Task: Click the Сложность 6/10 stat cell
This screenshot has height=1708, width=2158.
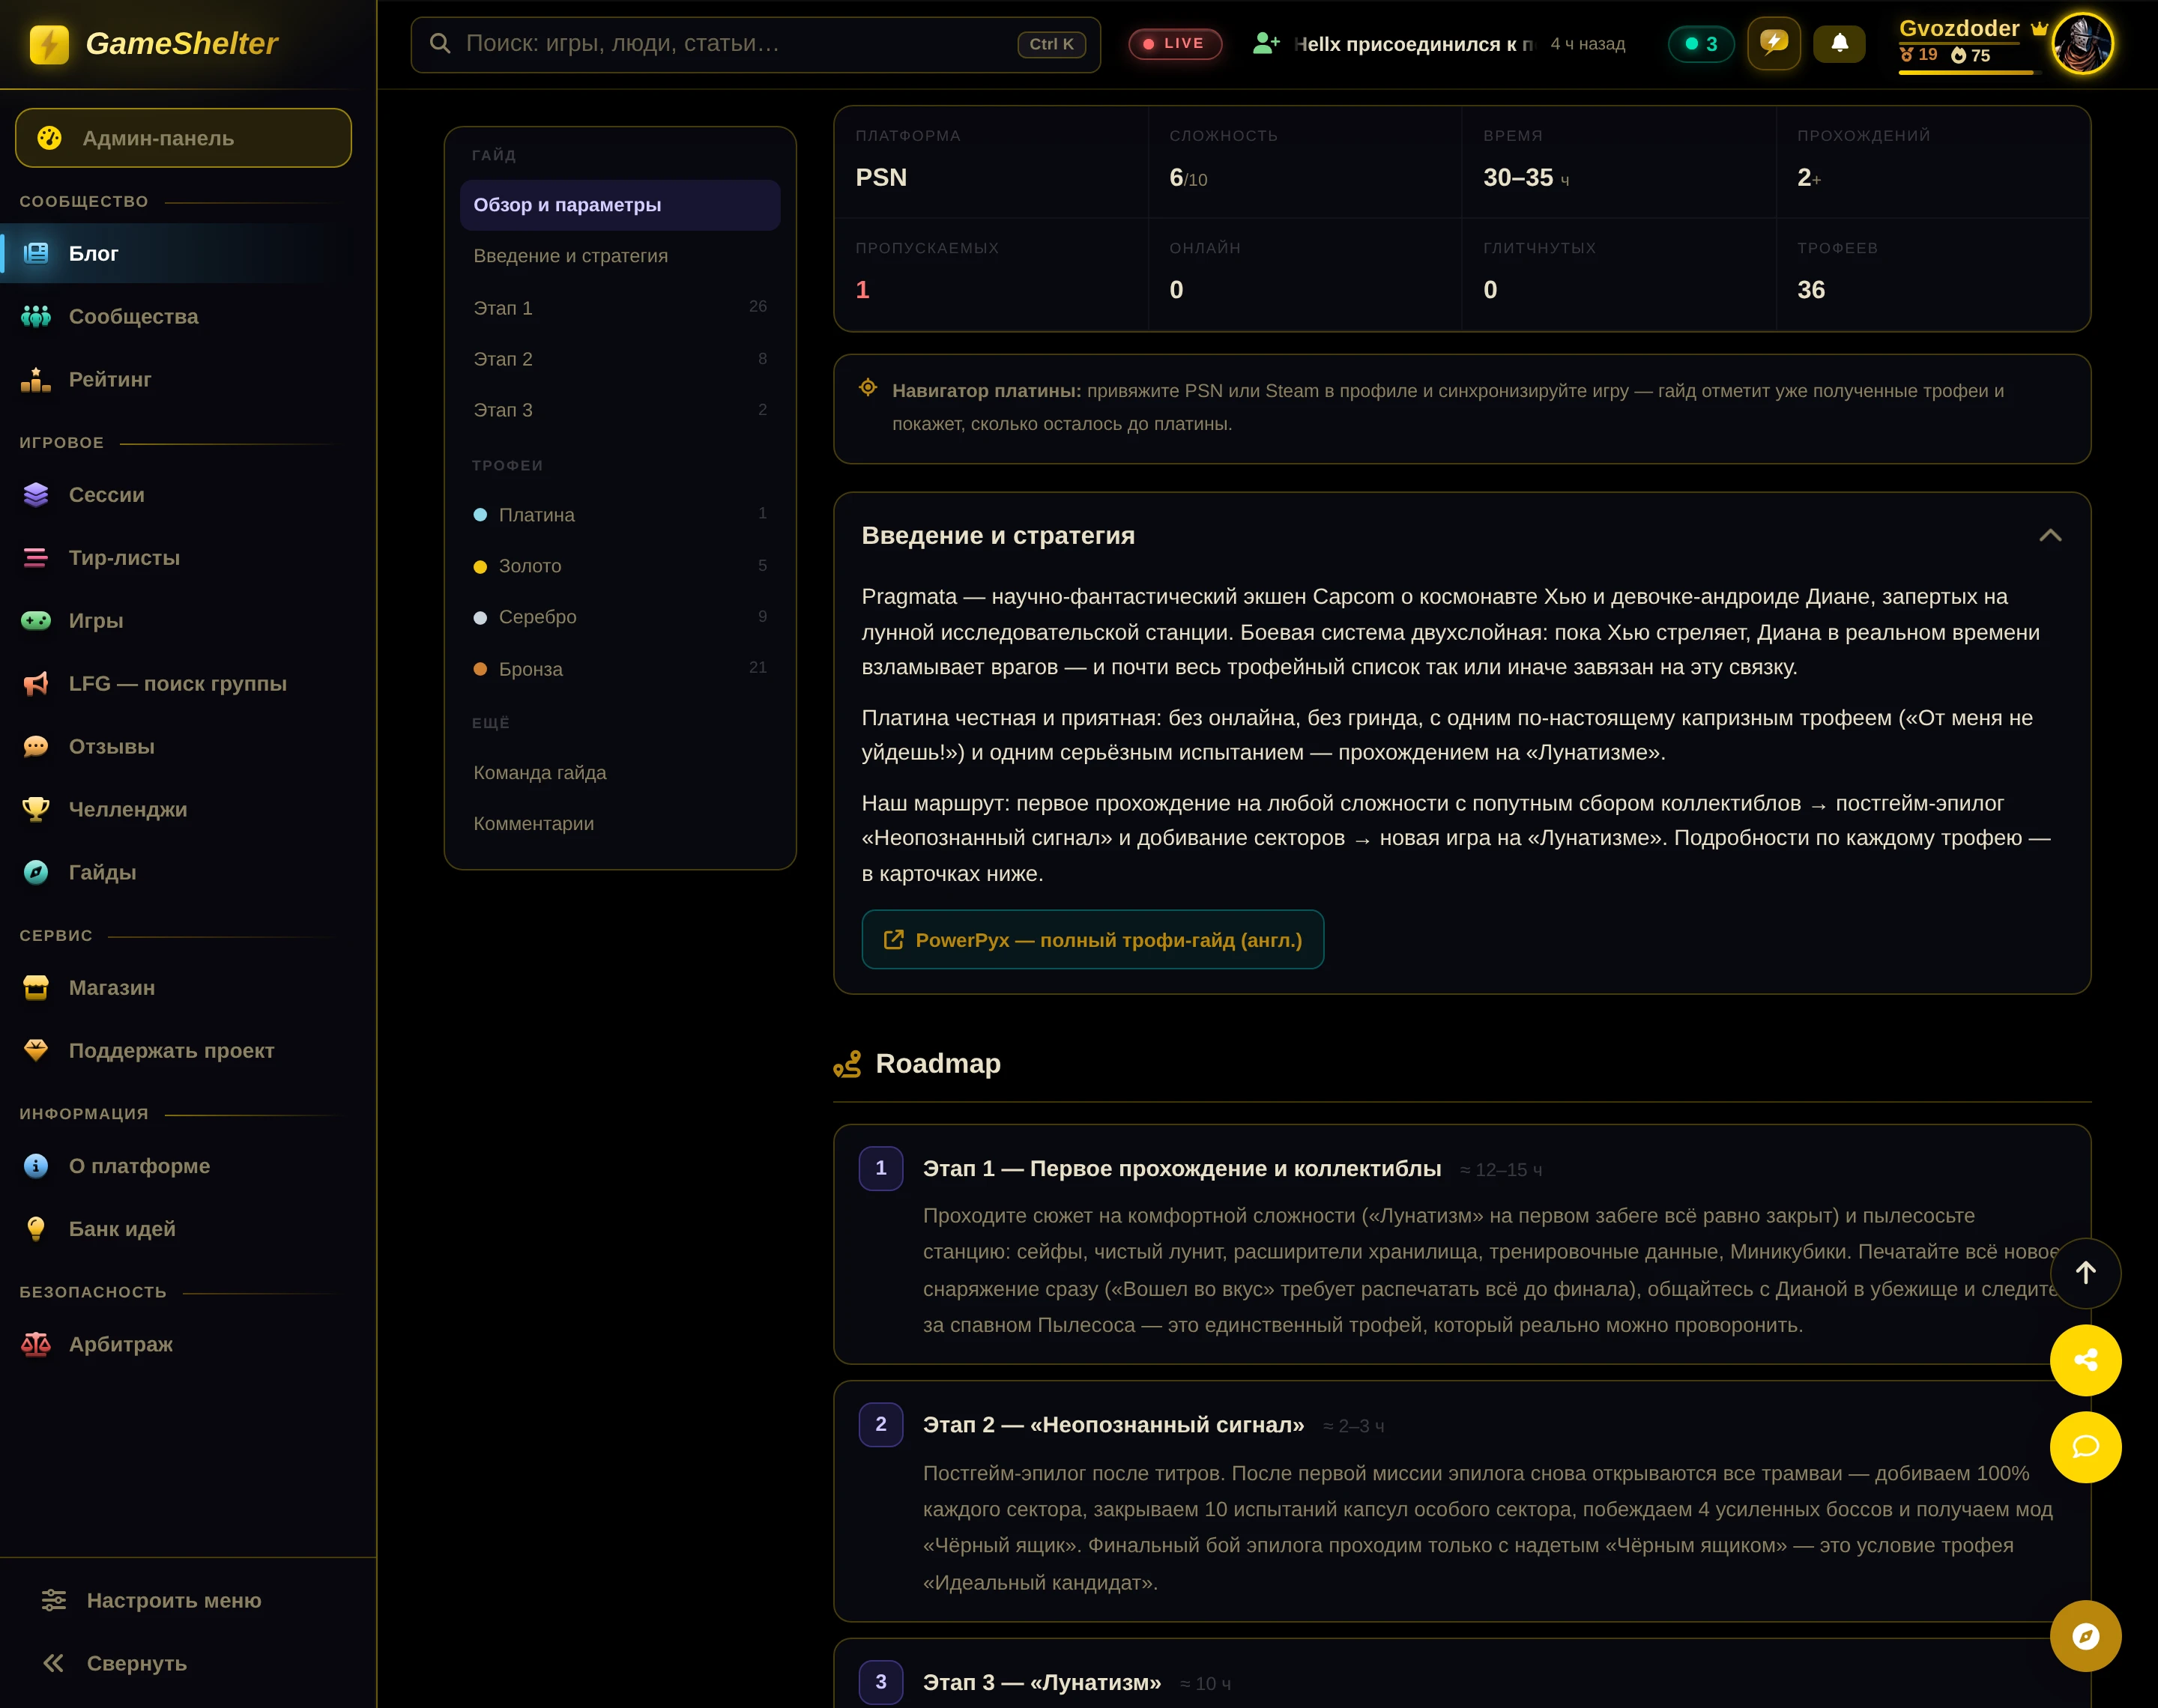Action: tap(1305, 162)
